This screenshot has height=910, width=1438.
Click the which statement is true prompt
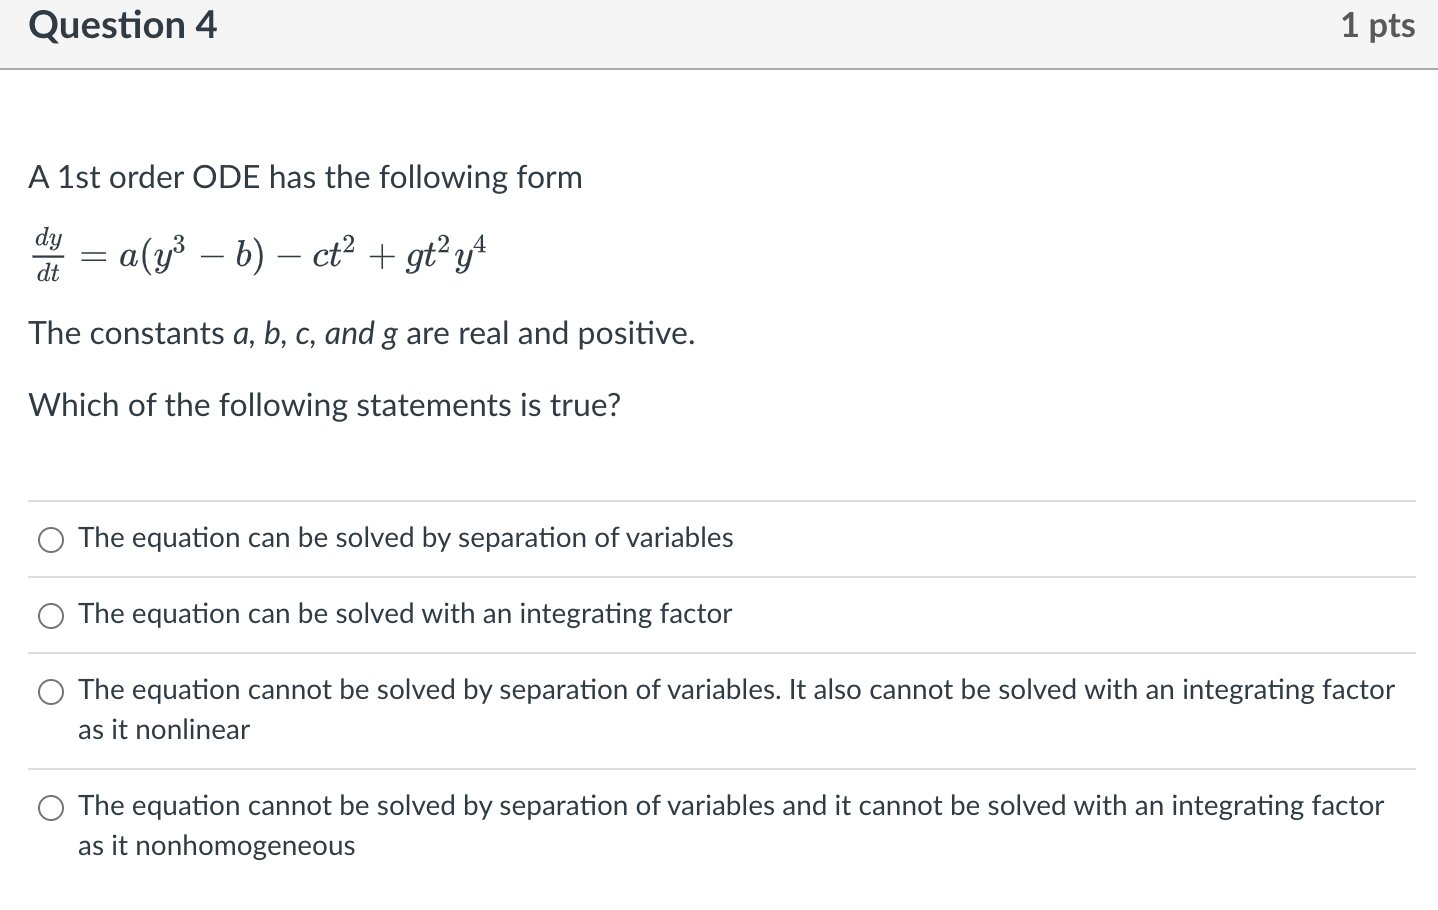pyautogui.click(x=324, y=405)
